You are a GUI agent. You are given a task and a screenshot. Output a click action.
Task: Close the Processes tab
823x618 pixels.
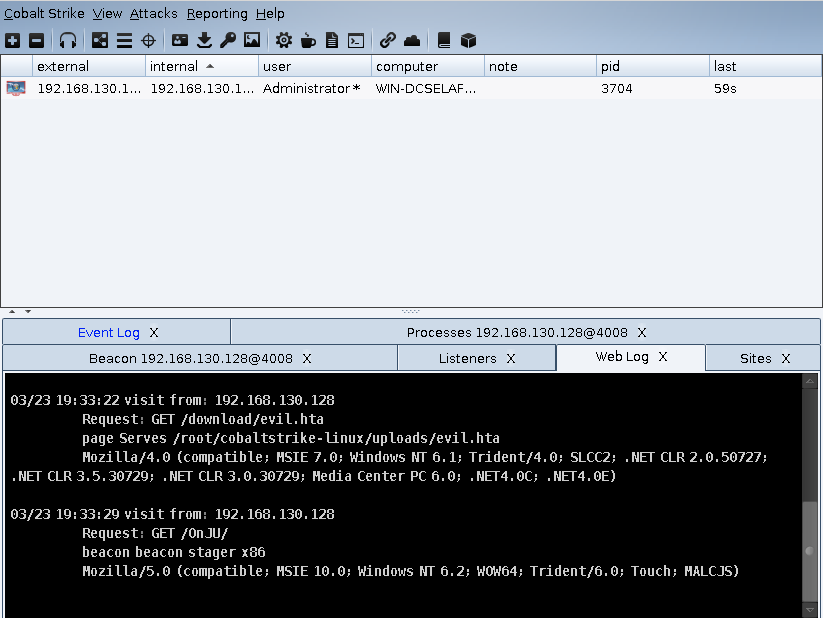[x=642, y=333]
